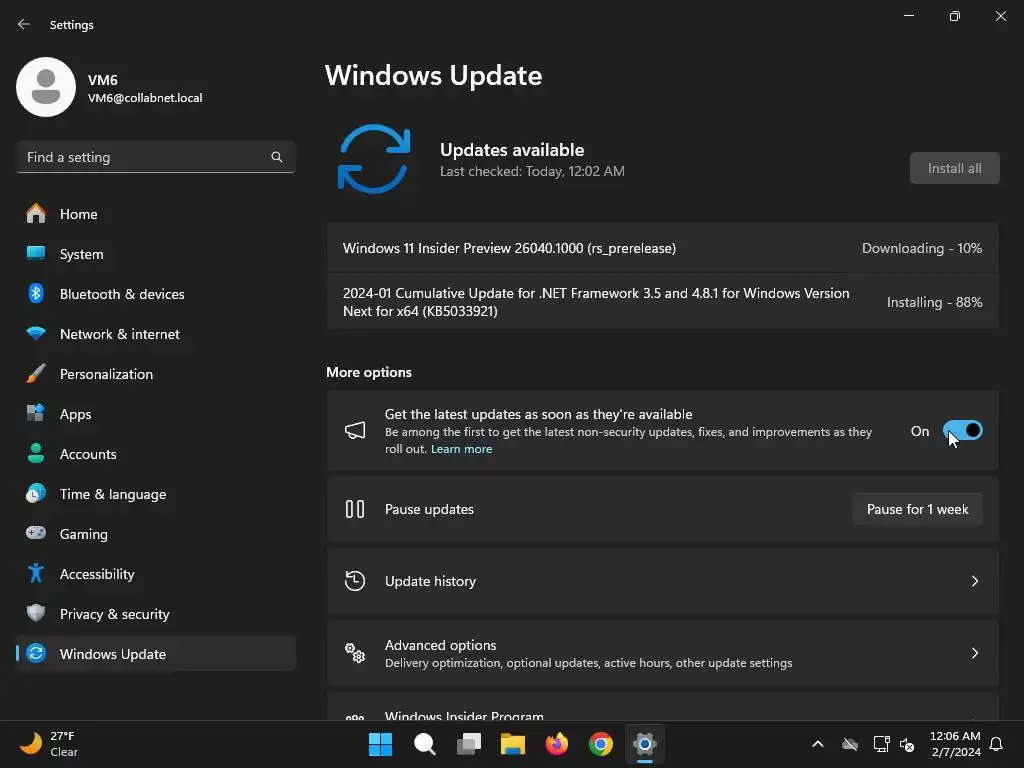Screen dimensions: 1024x768
Task: Go to System settings page
Action: pos(156,253)
